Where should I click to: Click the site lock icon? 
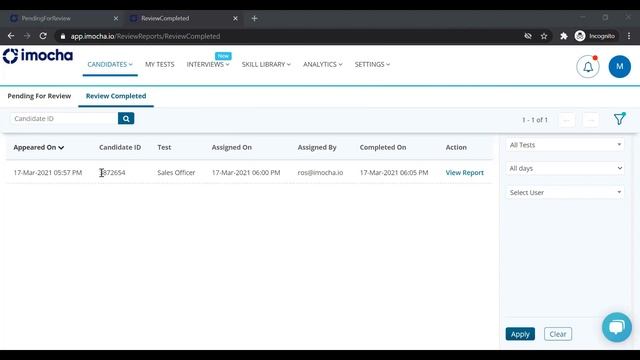(x=62, y=36)
